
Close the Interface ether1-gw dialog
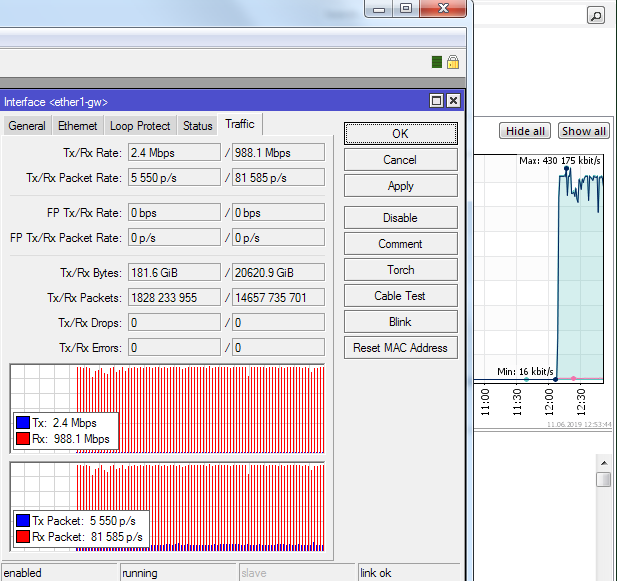click(x=453, y=101)
